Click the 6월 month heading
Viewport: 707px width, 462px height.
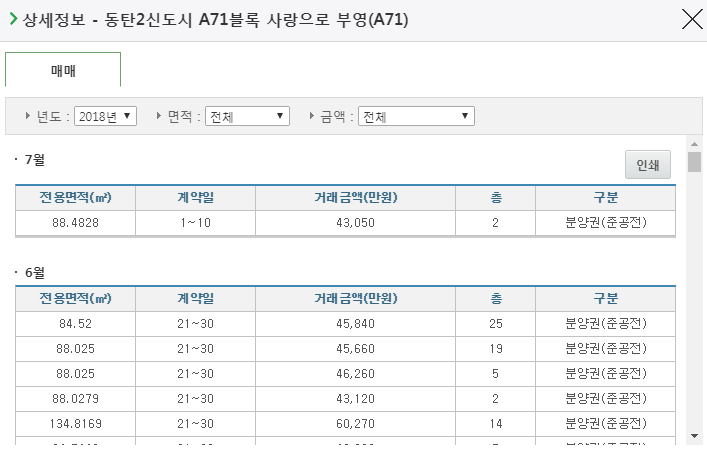pyautogui.click(x=34, y=272)
